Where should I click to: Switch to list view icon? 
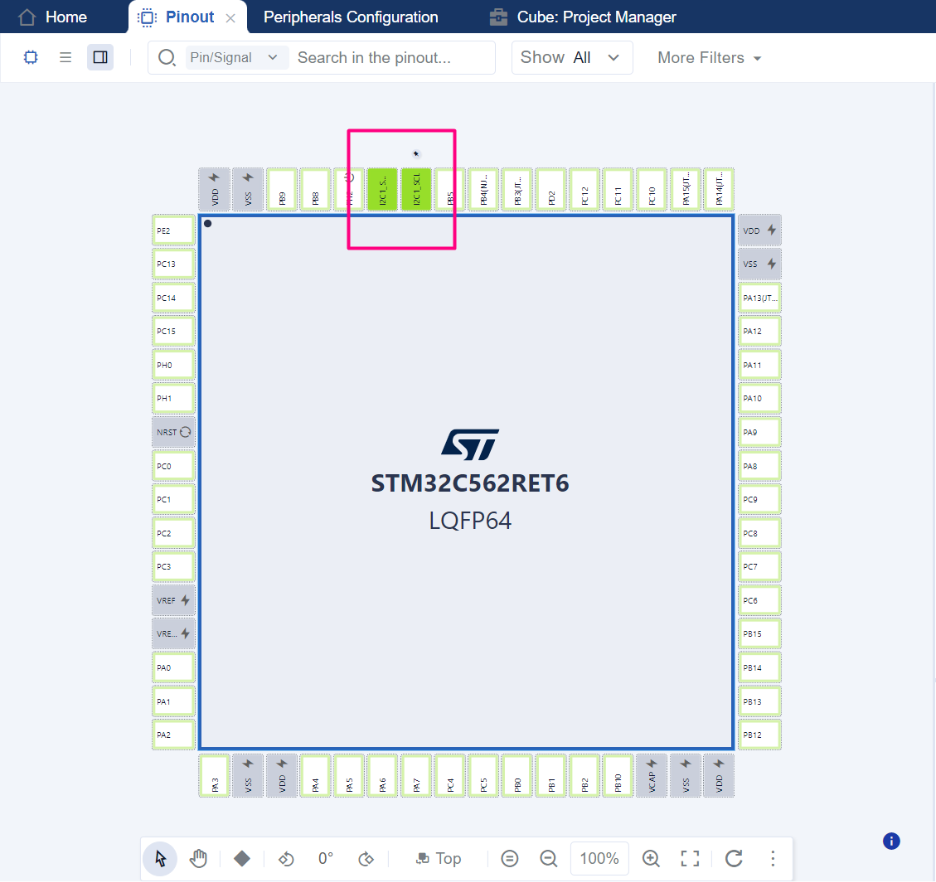coord(66,57)
